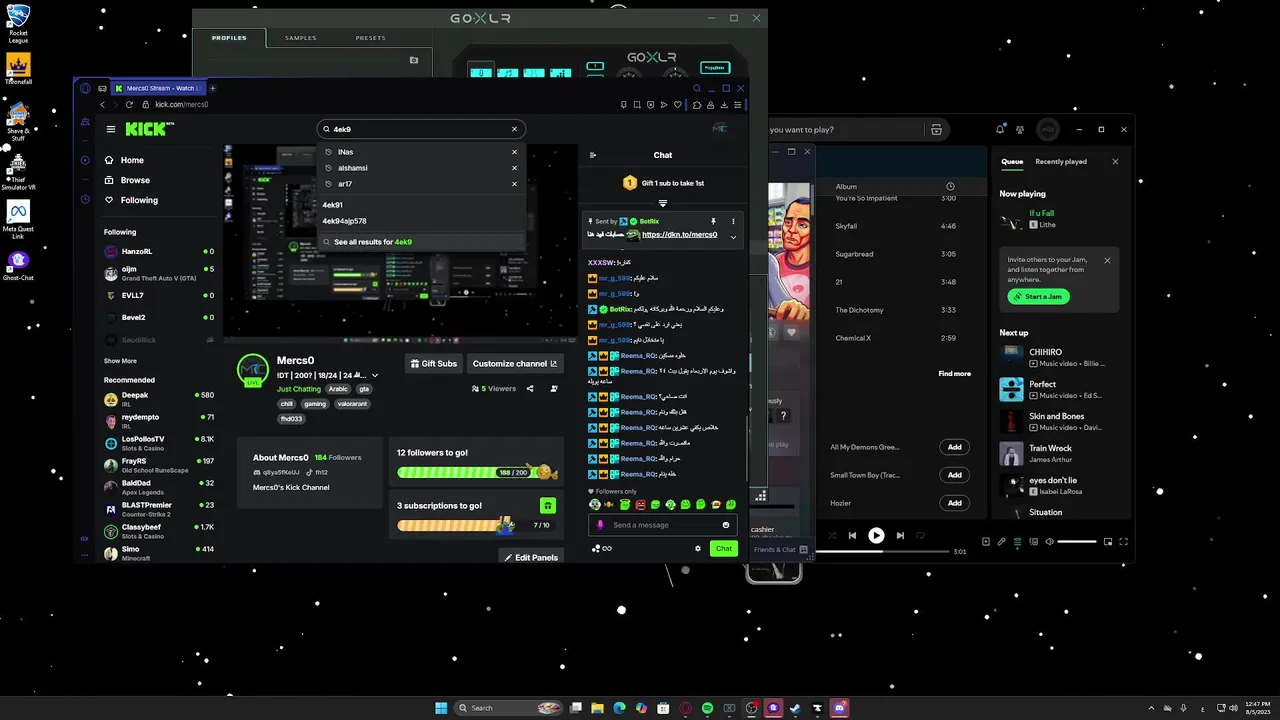Screen dimensions: 1280x720
Task: Expand the stream title chevron
Action: [375, 376]
